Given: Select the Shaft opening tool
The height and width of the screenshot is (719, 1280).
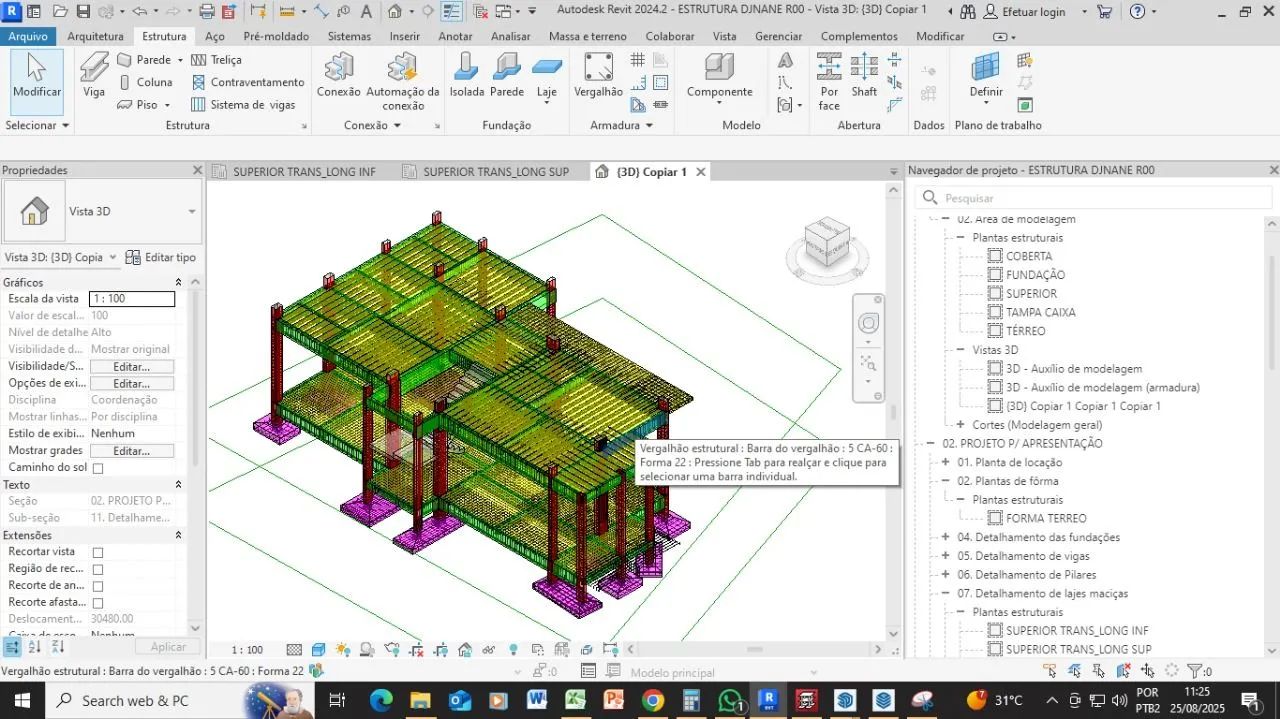Looking at the screenshot, I should click(864, 75).
